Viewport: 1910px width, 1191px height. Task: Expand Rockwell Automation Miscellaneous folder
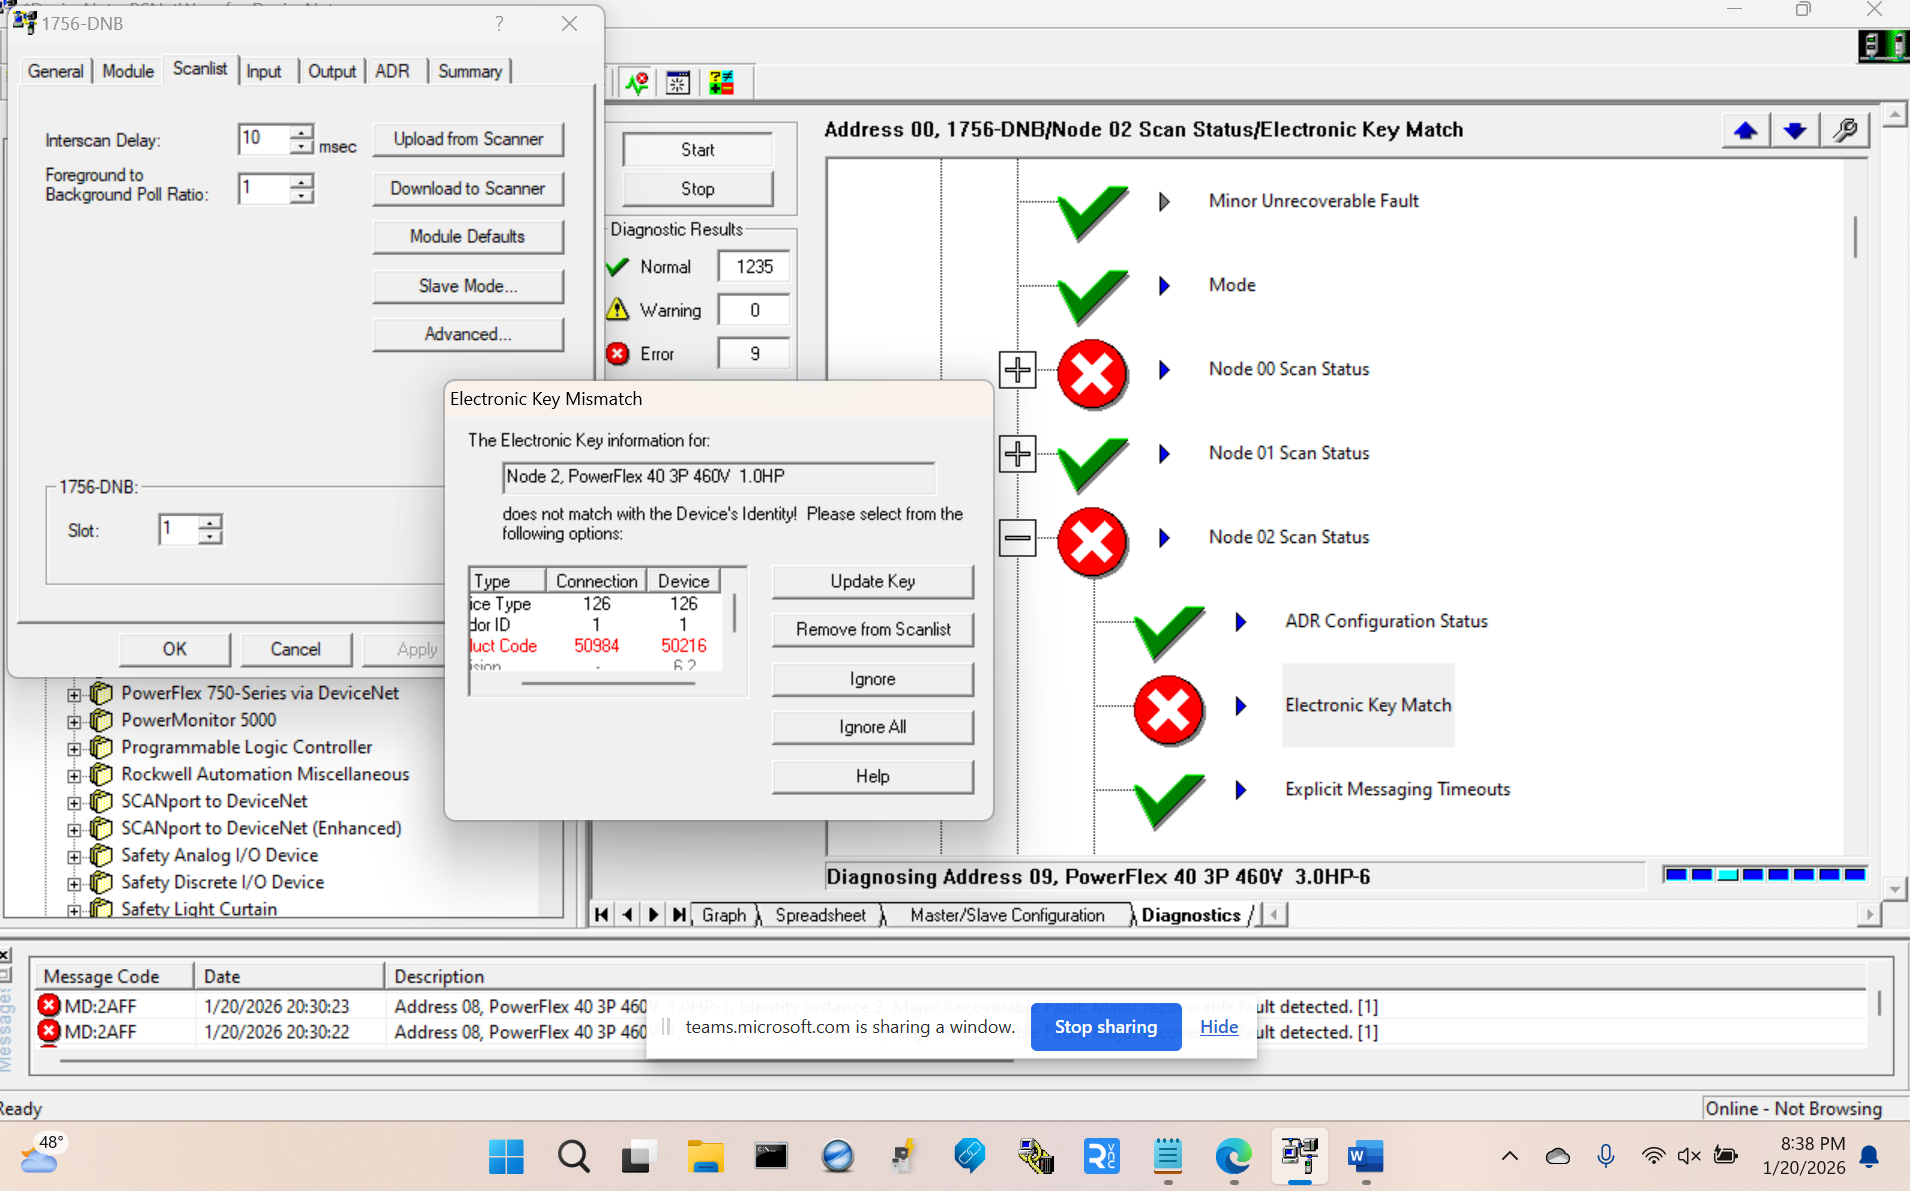click(x=74, y=775)
